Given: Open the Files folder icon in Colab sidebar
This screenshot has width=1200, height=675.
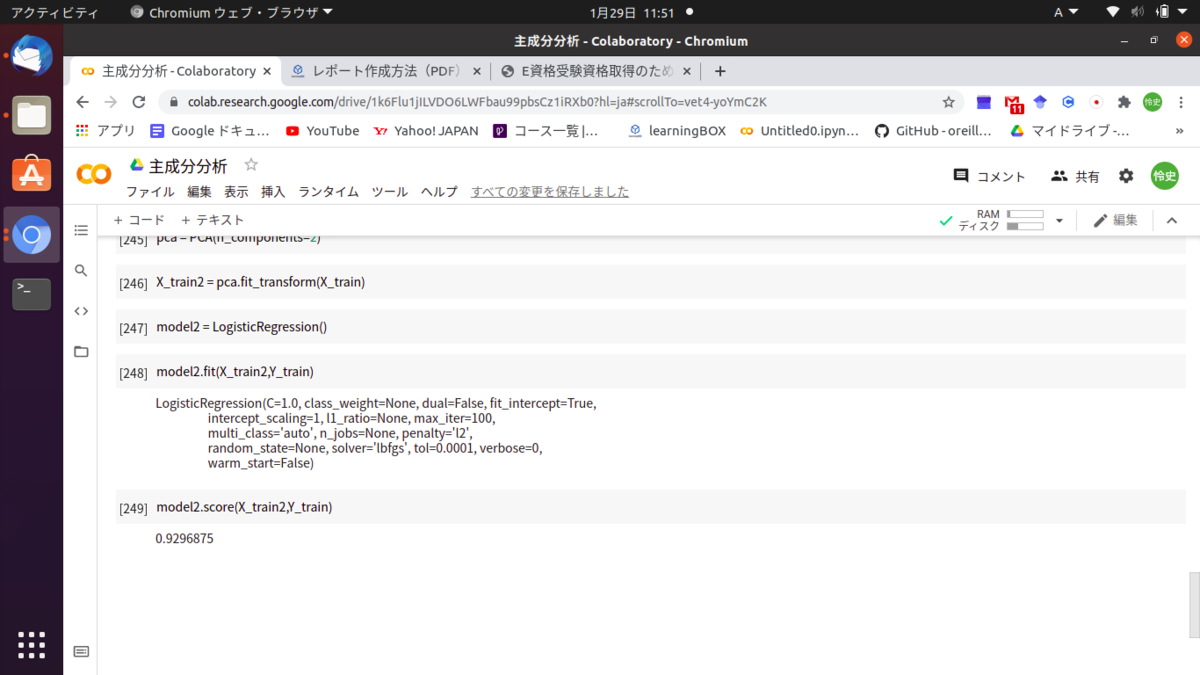Looking at the screenshot, I should [x=81, y=351].
